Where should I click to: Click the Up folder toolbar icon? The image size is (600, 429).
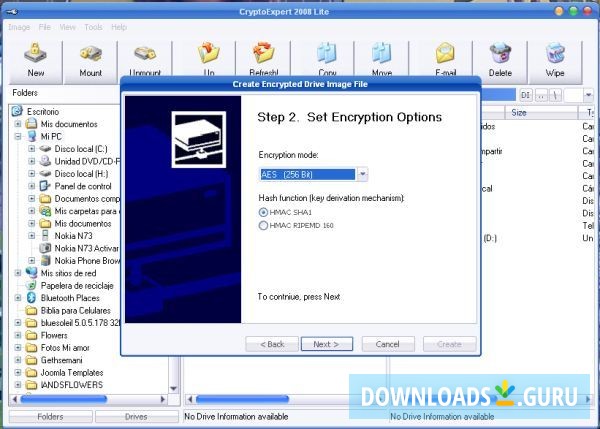tap(209, 59)
